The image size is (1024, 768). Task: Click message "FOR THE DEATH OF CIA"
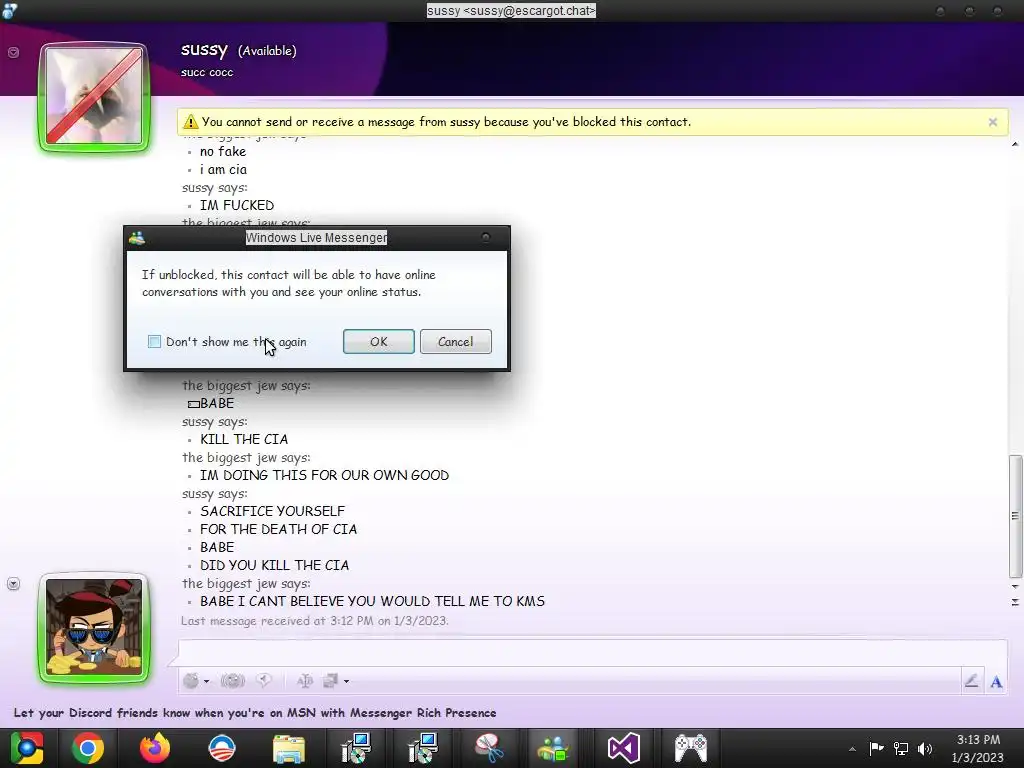coord(278,529)
